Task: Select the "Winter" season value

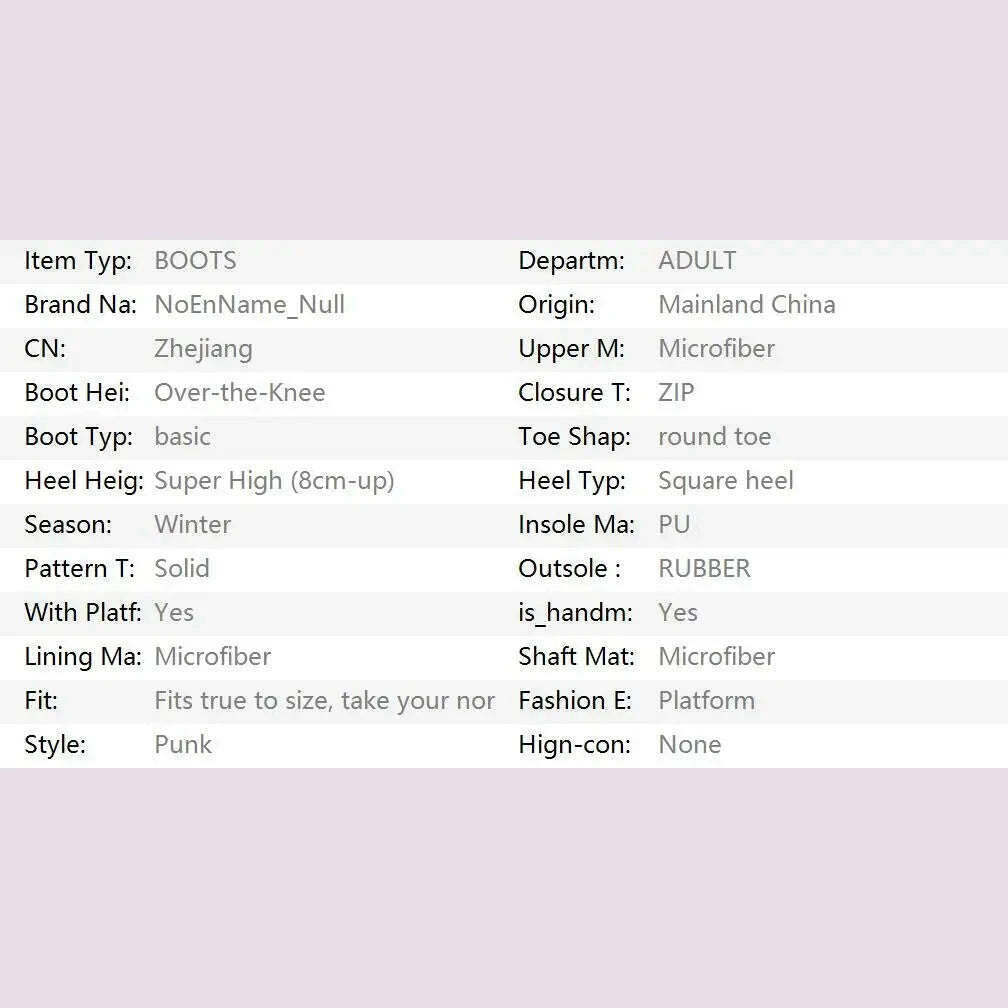Action: pos(192,525)
